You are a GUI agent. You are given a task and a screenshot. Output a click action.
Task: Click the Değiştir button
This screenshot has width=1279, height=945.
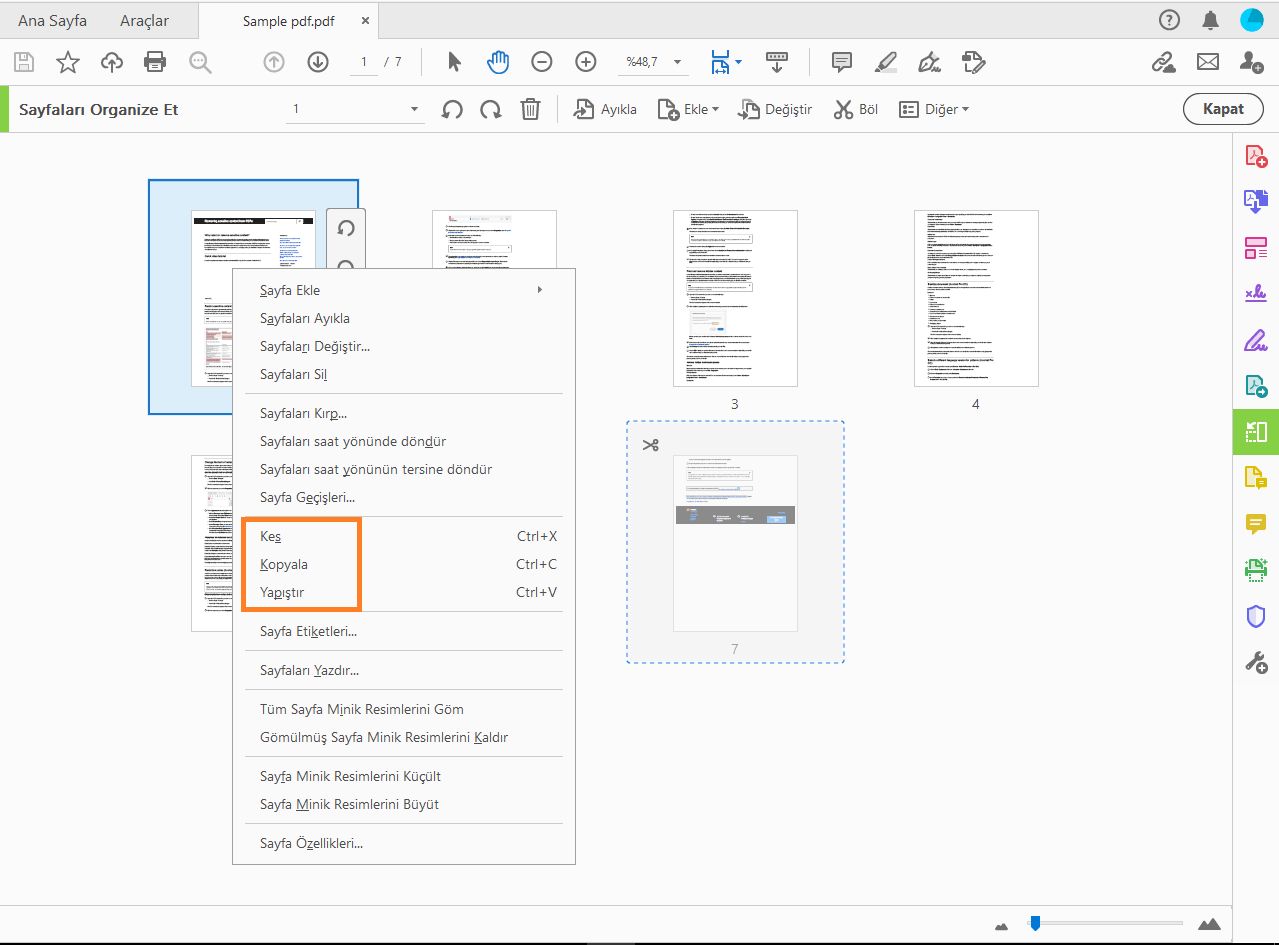[x=775, y=109]
